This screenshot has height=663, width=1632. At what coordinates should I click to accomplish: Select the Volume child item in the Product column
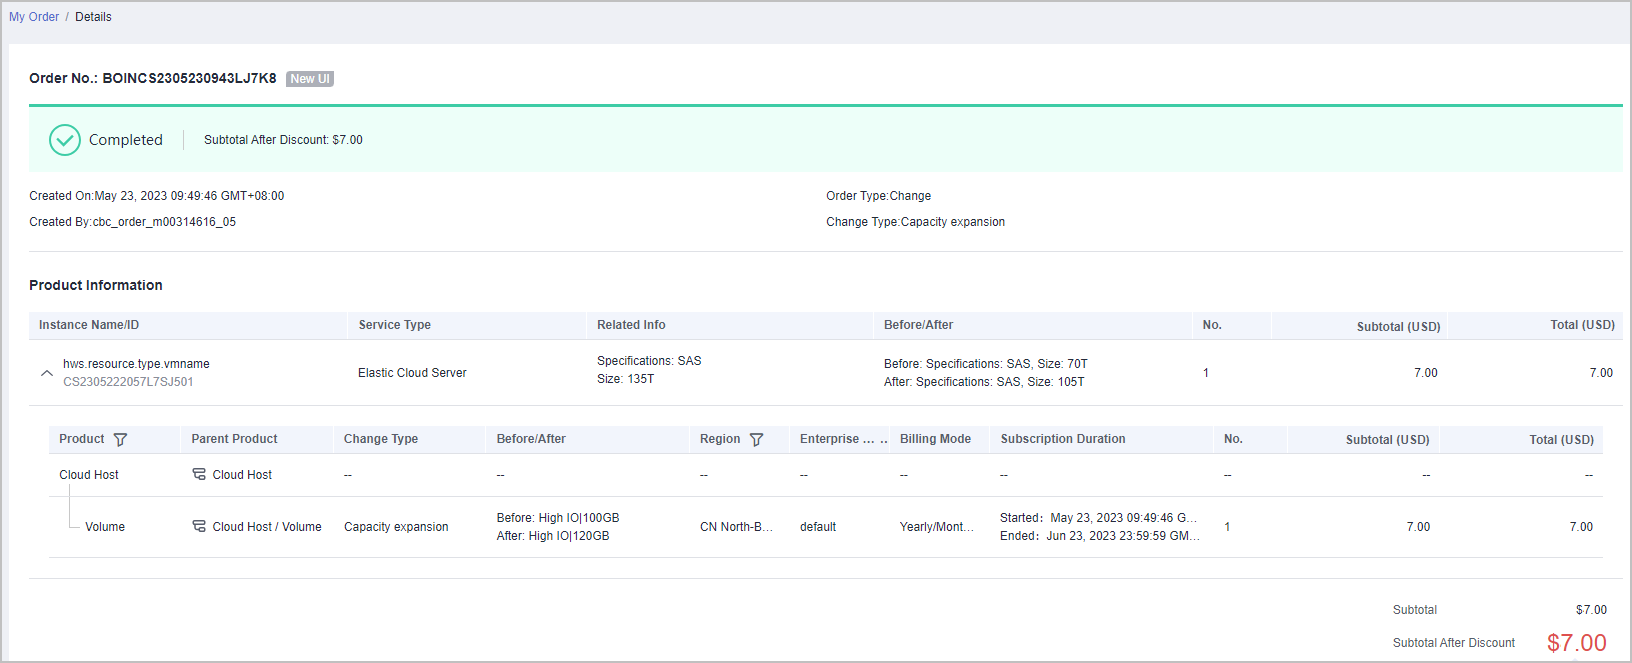pyautogui.click(x=105, y=527)
